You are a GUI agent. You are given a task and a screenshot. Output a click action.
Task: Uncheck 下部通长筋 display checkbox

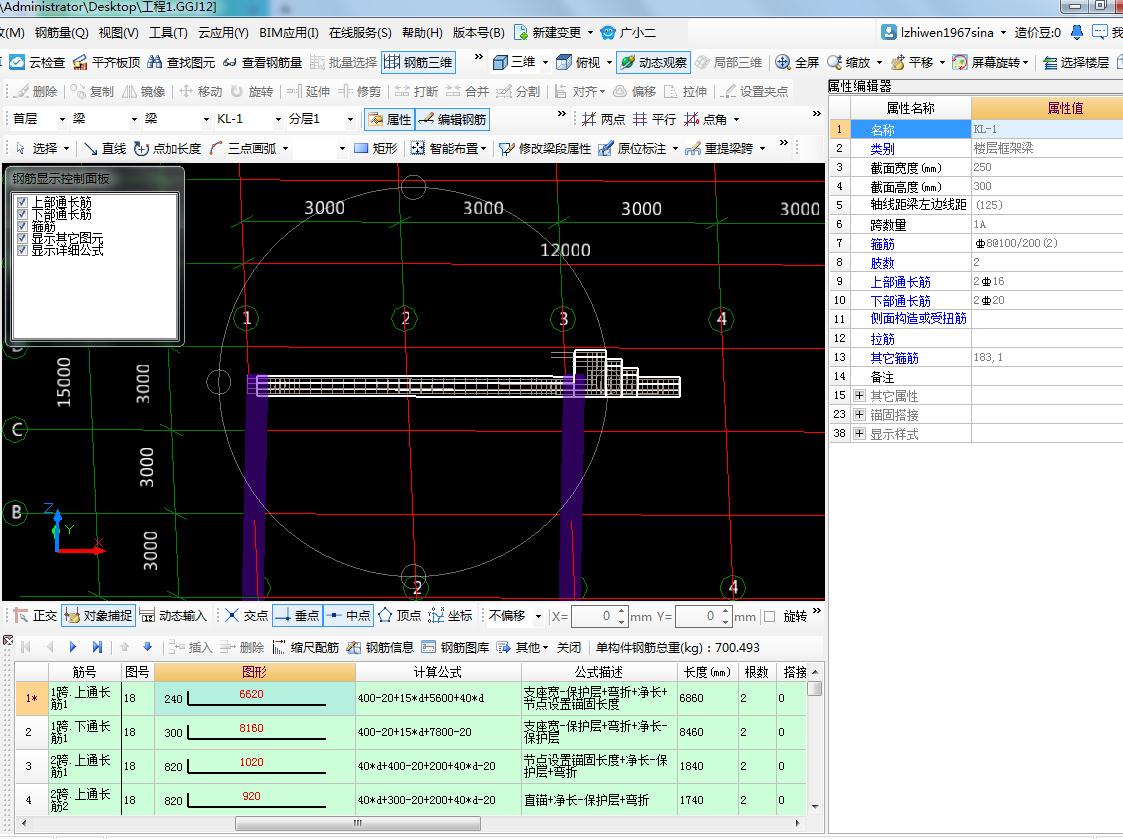pyautogui.click(x=22, y=214)
